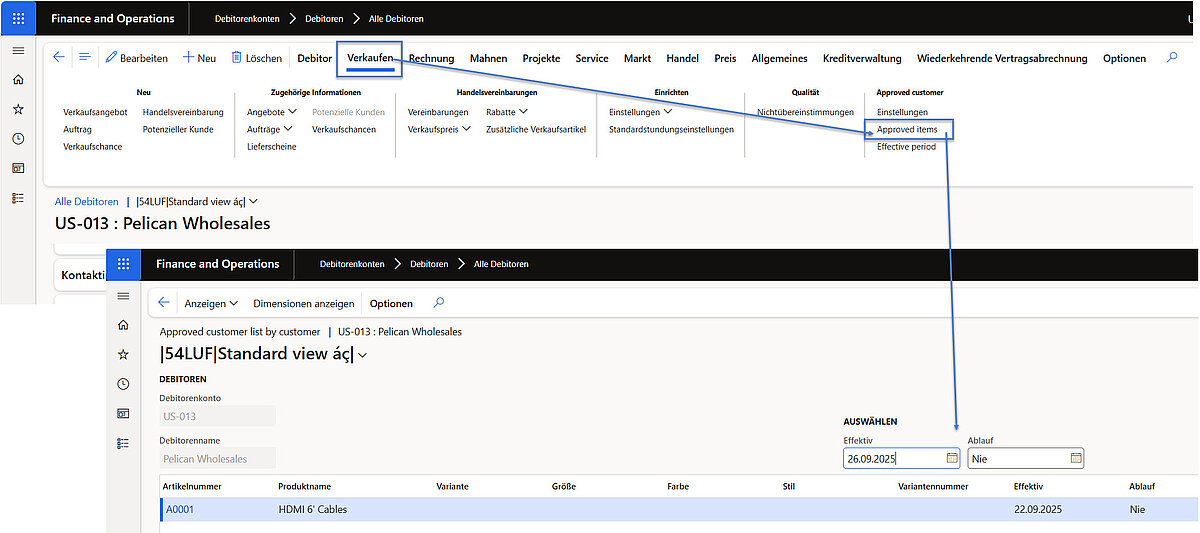
Task: Switch to the Rechnung ribbon tab
Action: [x=431, y=58]
